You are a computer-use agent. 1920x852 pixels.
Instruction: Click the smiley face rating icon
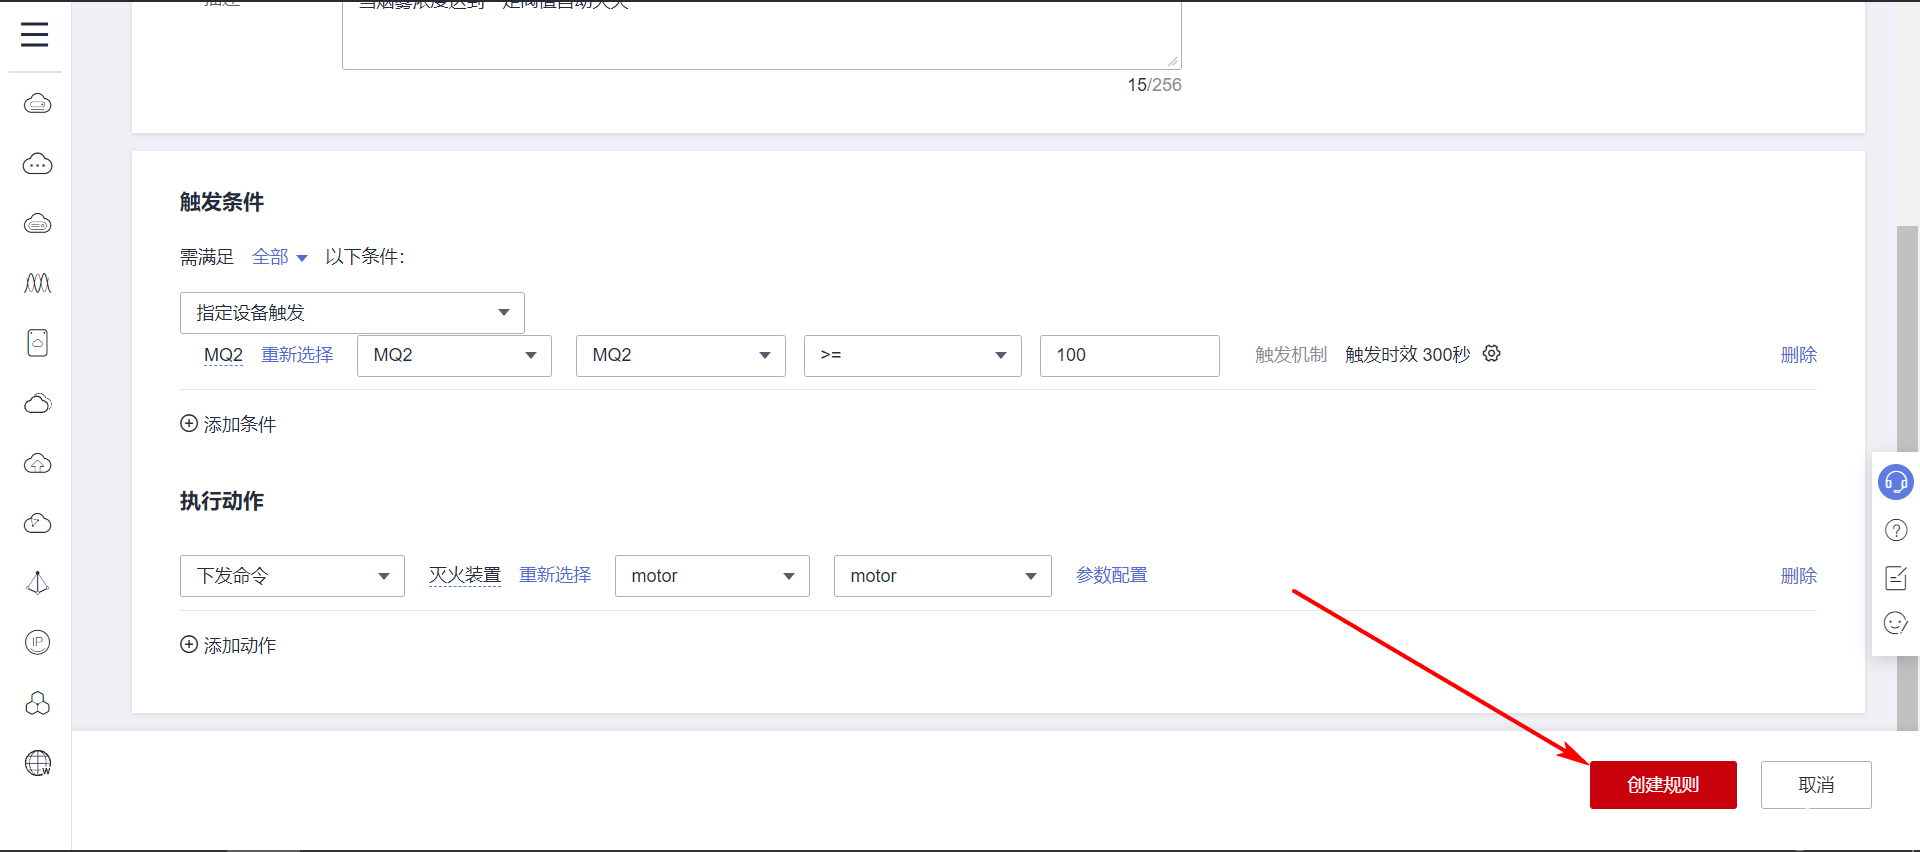[x=1896, y=623]
